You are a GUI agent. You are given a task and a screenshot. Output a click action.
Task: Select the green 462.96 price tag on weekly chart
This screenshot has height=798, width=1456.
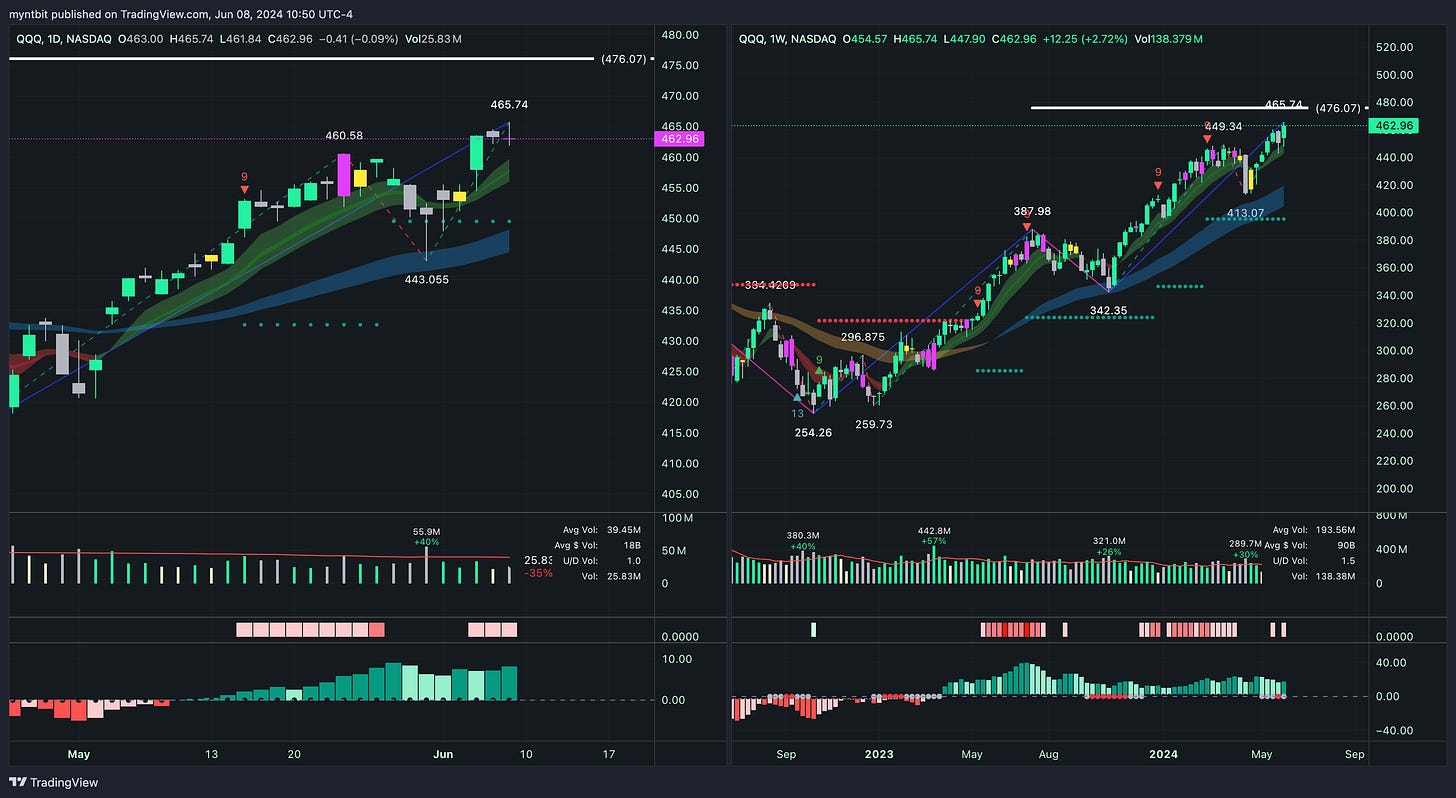click(x=1394, y=126)
